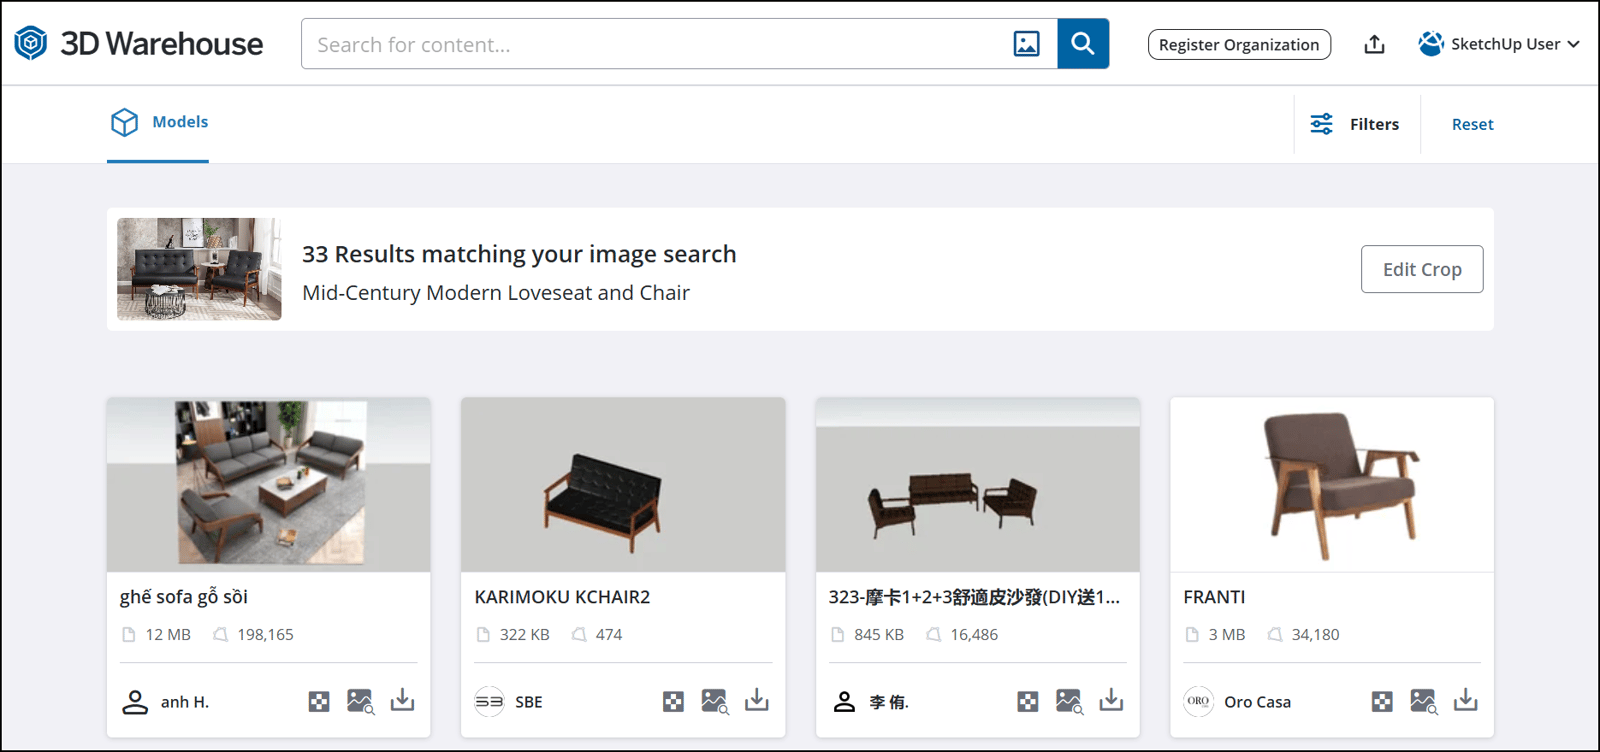Reset the search filters

pos(1472,124)
